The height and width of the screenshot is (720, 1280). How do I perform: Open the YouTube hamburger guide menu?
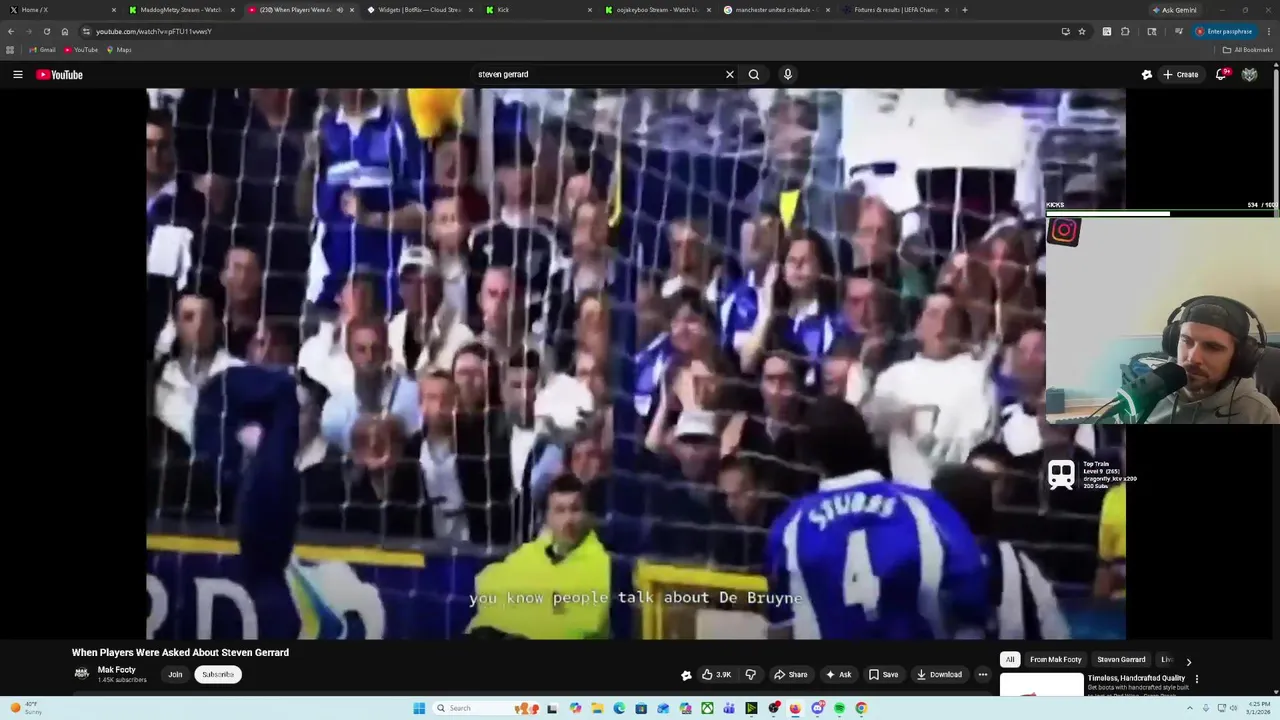[18, 74]
